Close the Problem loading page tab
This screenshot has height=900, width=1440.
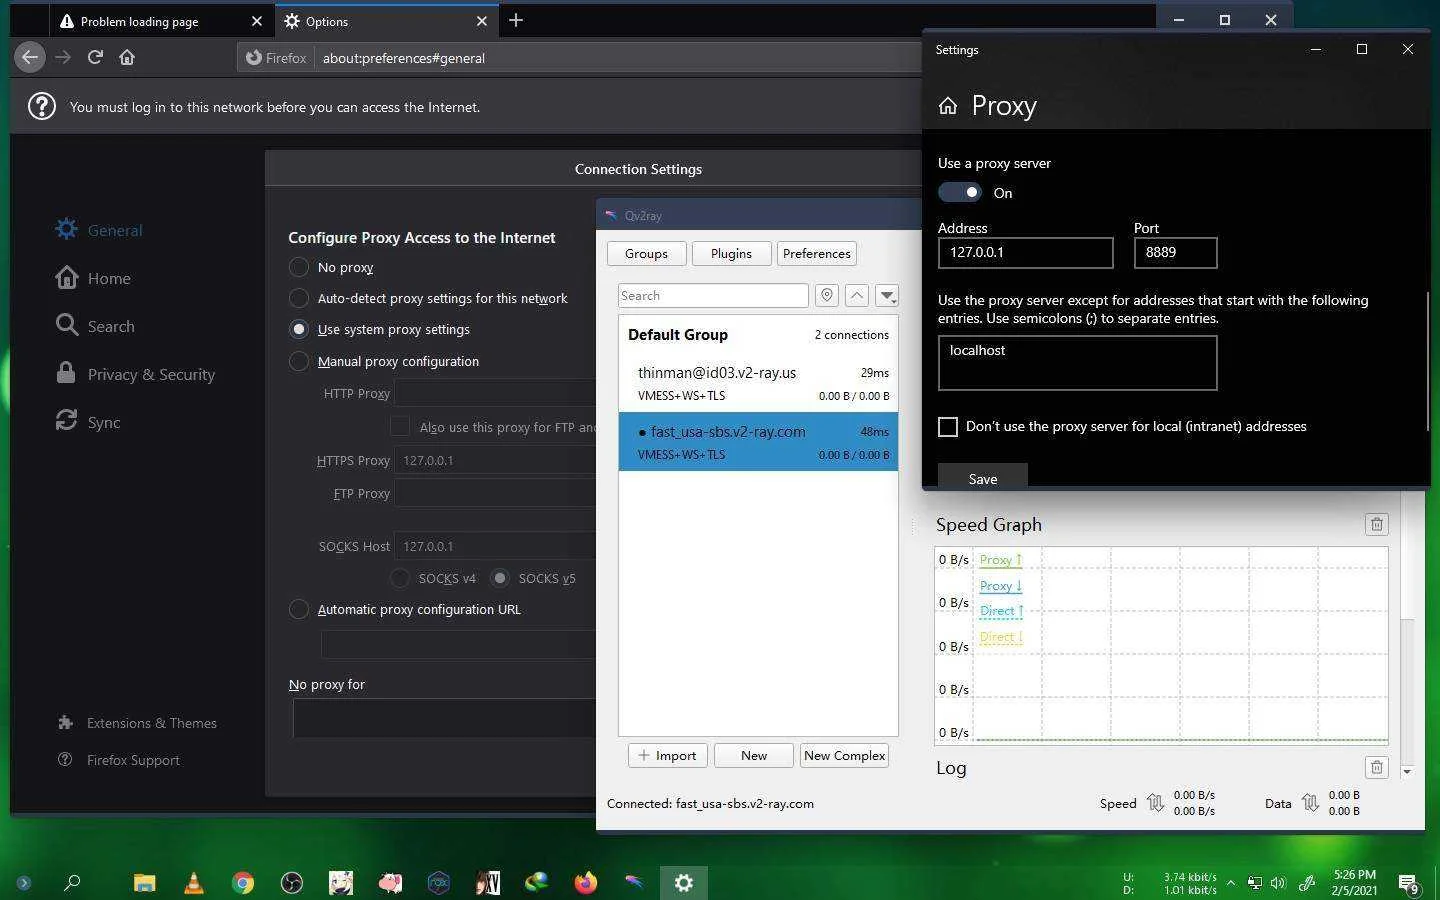(257, 21)
